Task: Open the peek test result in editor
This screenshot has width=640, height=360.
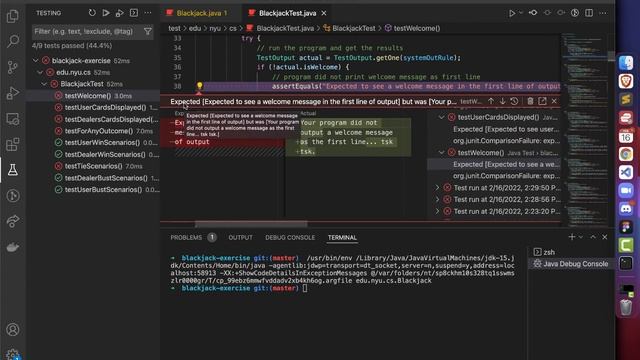Action: coord(542,101)
